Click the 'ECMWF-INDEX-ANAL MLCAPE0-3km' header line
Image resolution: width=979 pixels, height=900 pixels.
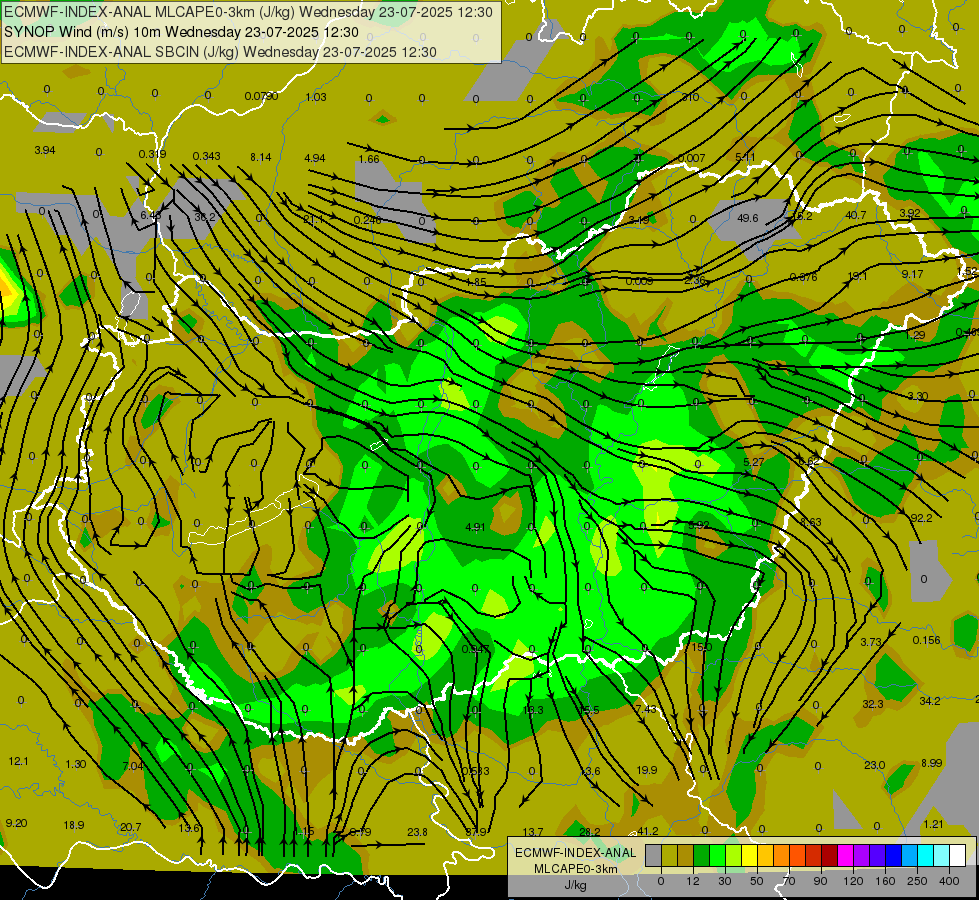coord(248,12)
